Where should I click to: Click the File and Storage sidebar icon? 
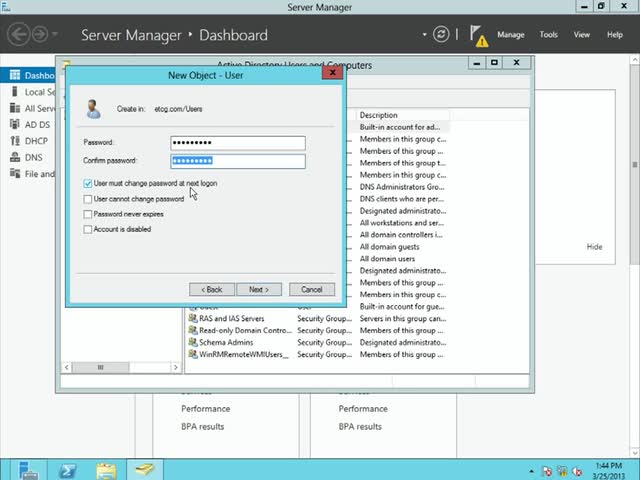15,173
